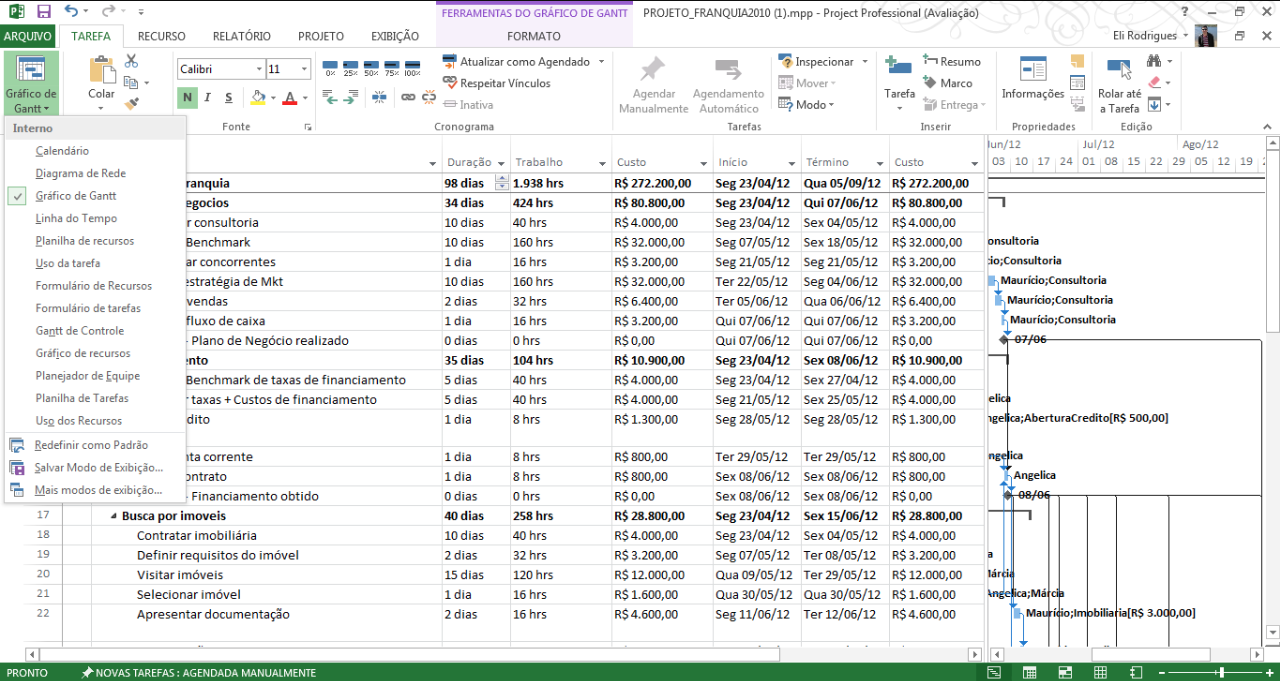Click the Informações task information icon

1032,79
